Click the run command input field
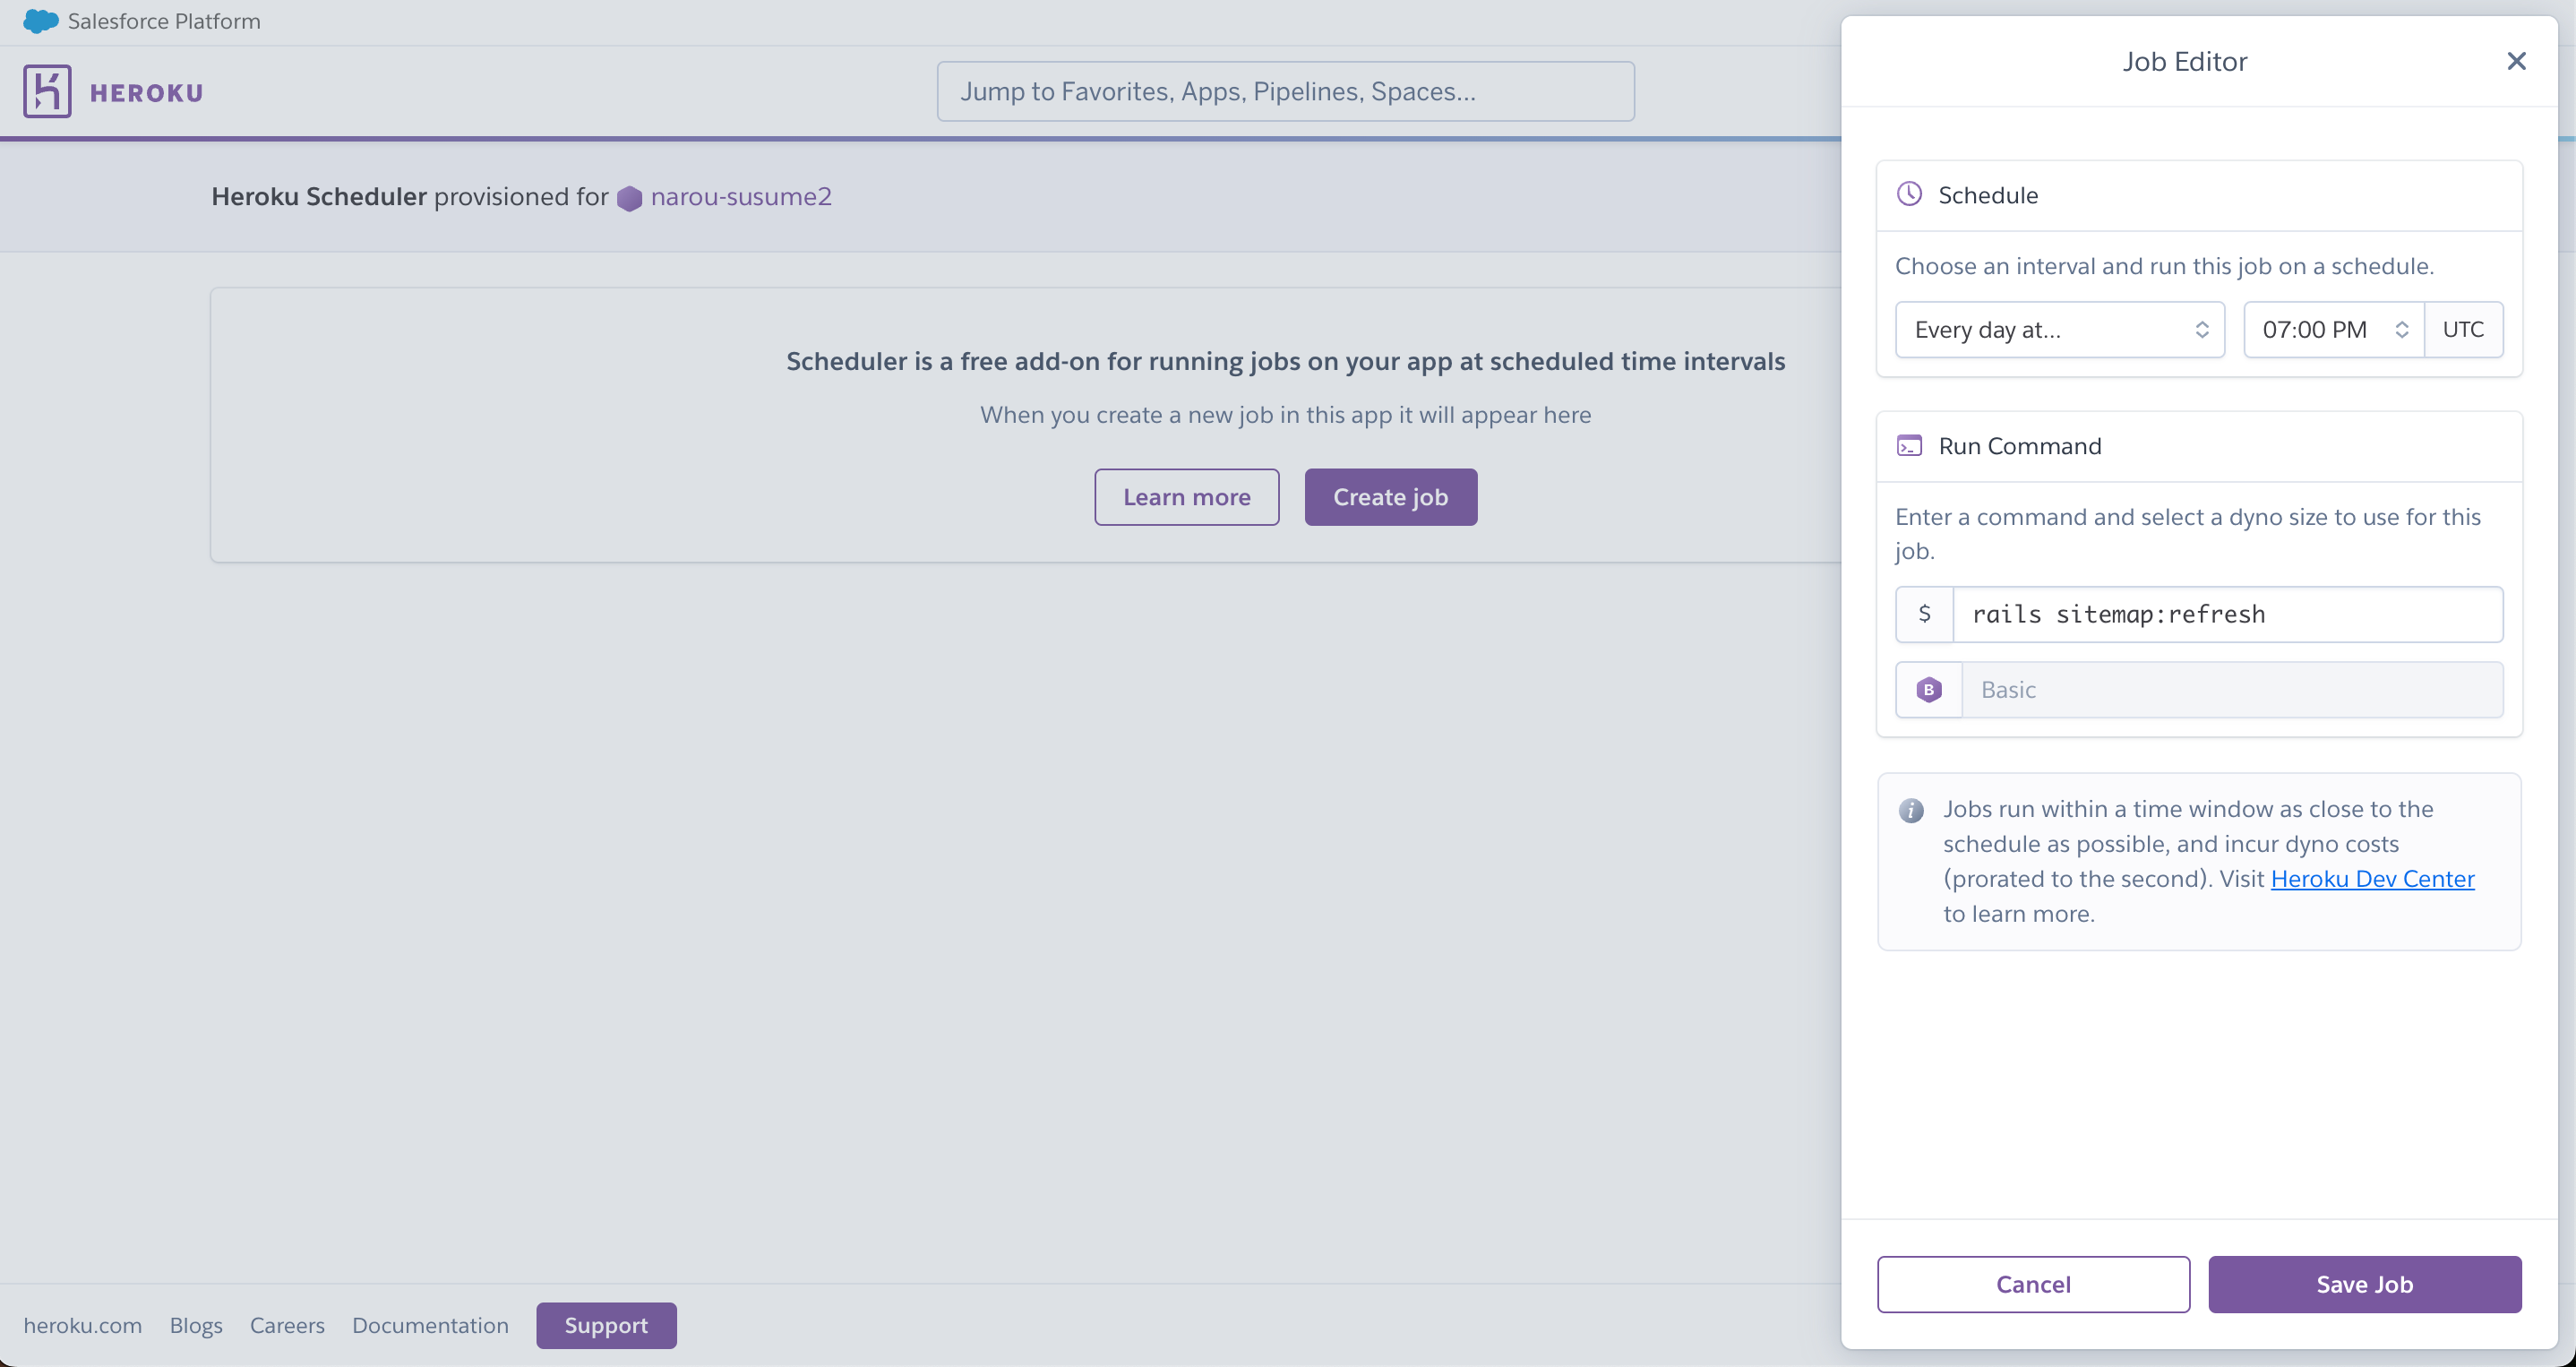This screenshot has width=2576, height=1367. (2227, 614)
